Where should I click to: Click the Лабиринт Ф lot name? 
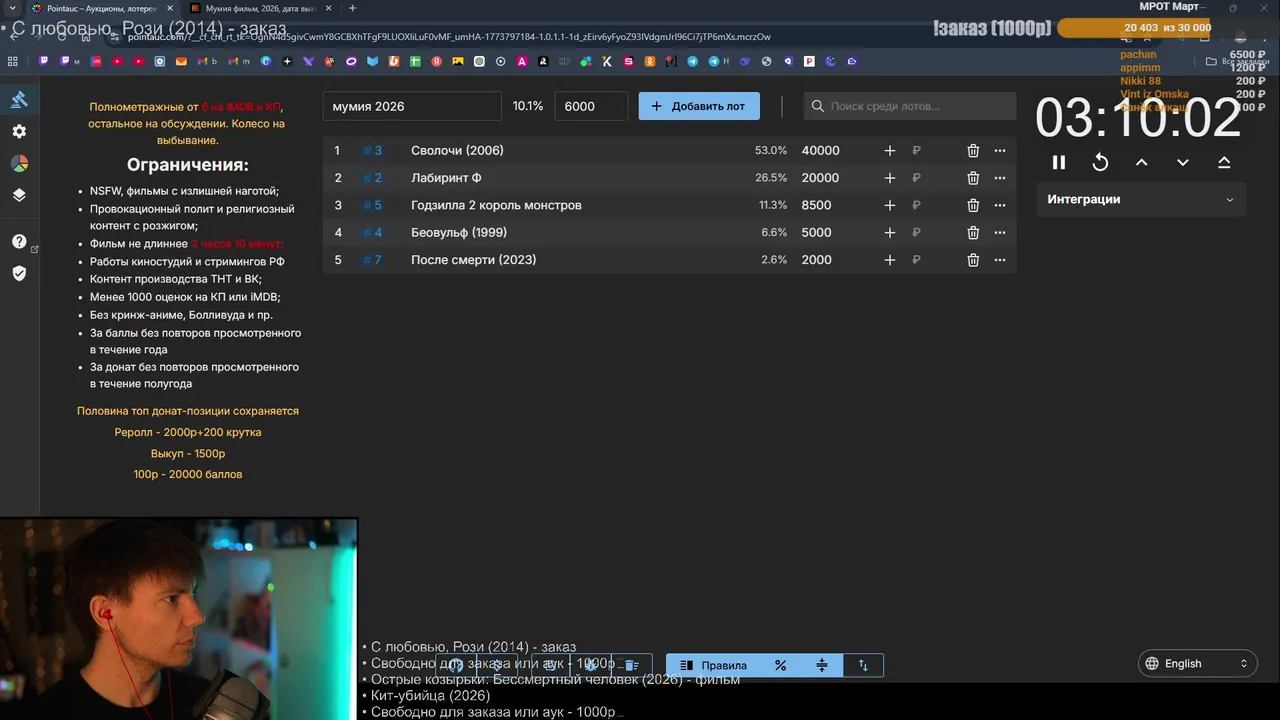[x=446, y=178]
